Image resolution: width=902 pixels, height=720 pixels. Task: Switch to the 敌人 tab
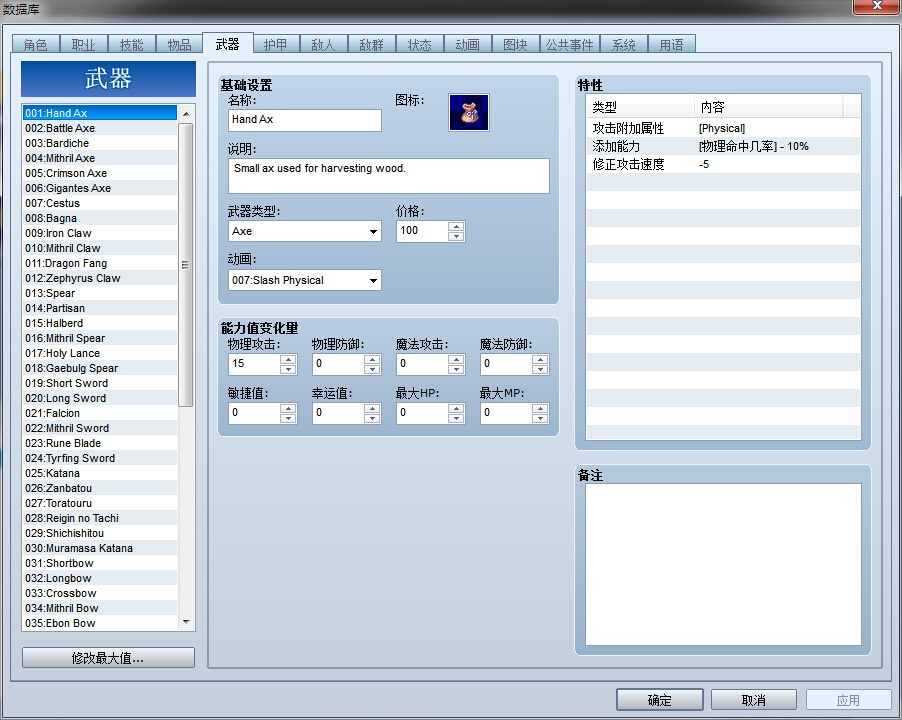point(323,44)
